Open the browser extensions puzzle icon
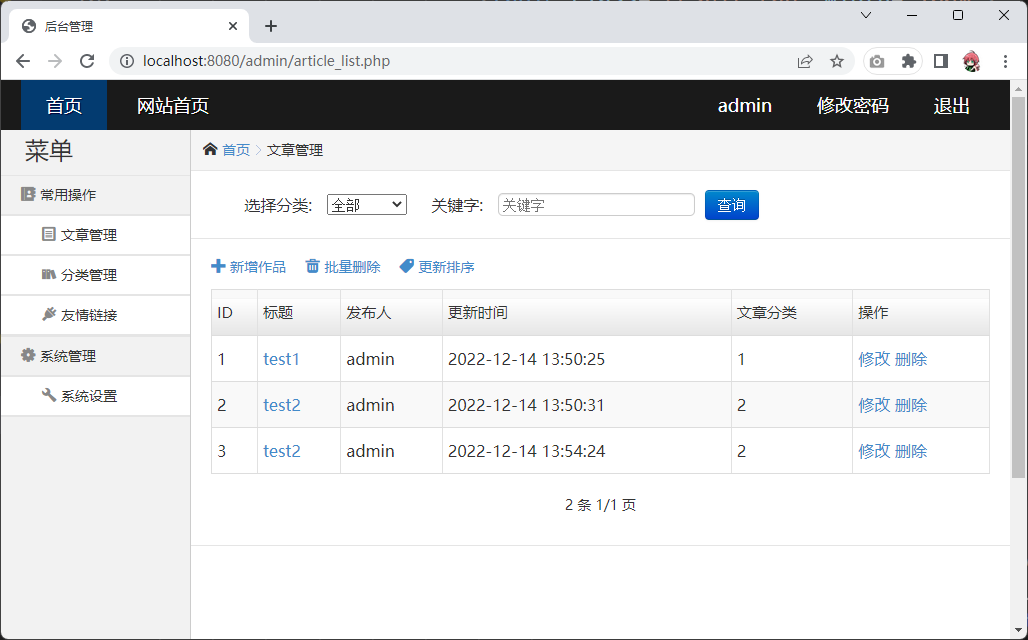Screen dimensions: 1028x640 pyautogui.click(x=908, y=61)
